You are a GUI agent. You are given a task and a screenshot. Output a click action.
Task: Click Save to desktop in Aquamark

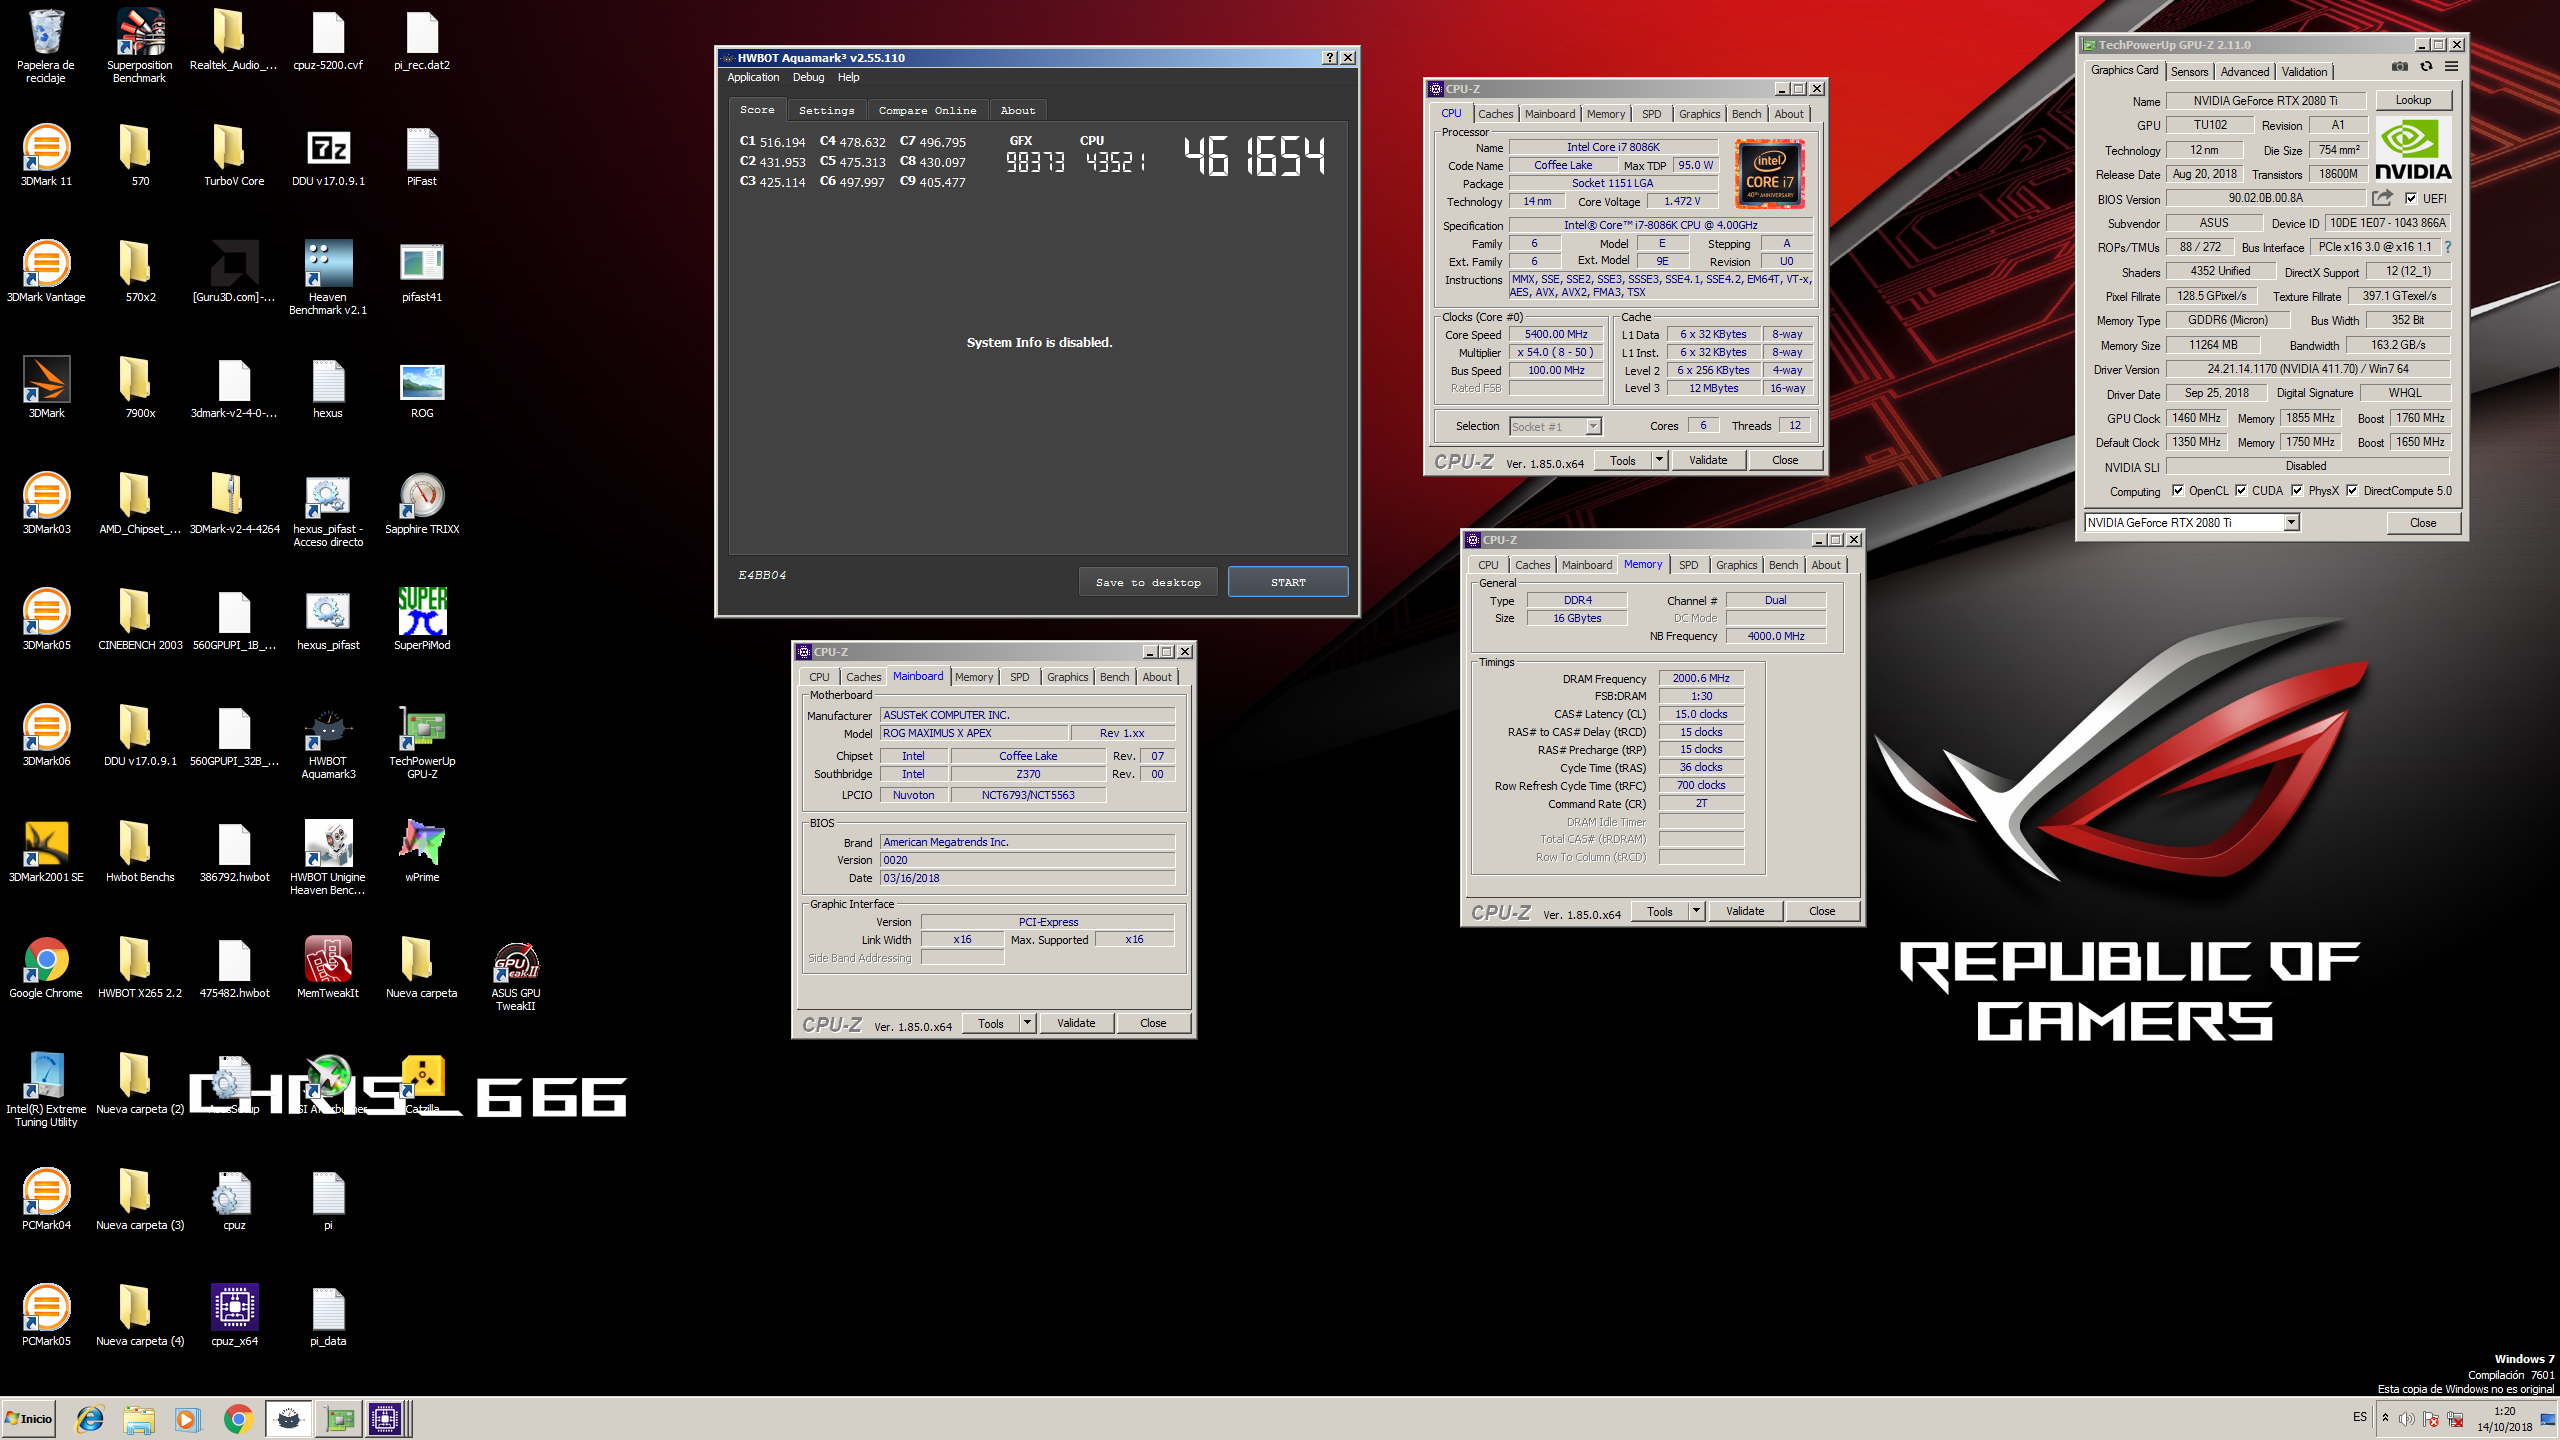(x=1148, y=582)
